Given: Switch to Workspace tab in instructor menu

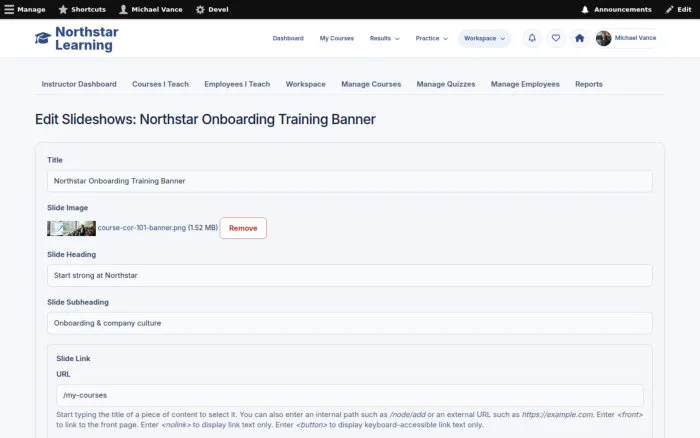Looking at the screenshot, I should click(x=305, y=84).
